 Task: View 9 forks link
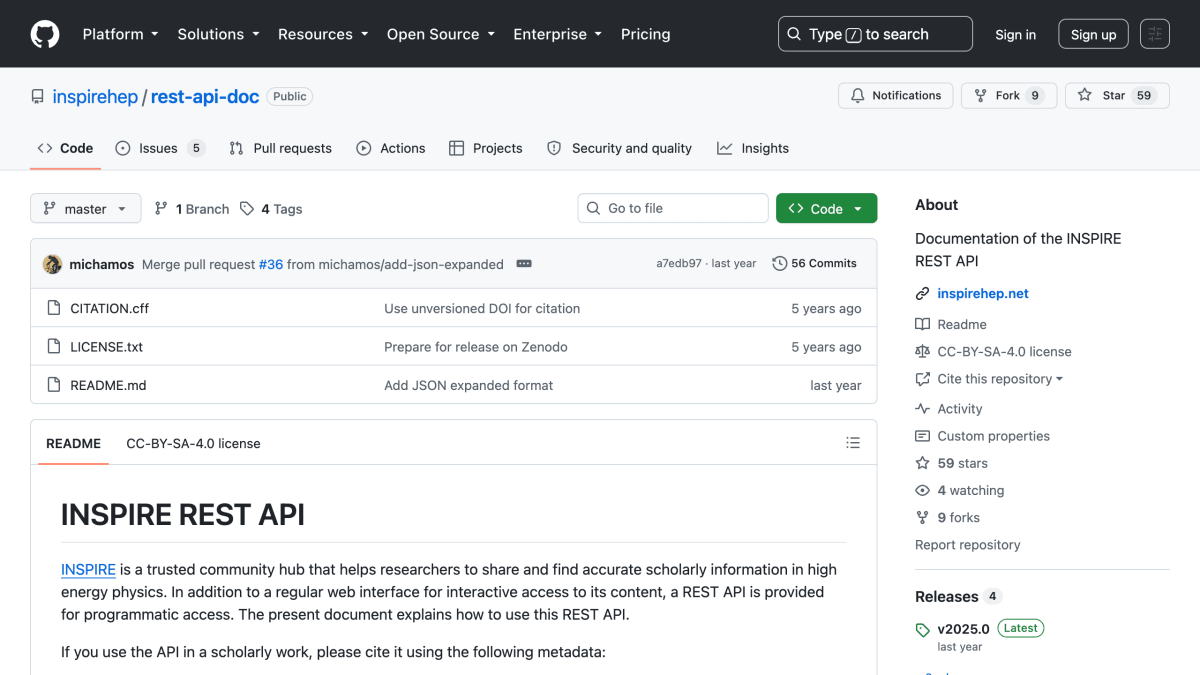[x=948, y=517]
